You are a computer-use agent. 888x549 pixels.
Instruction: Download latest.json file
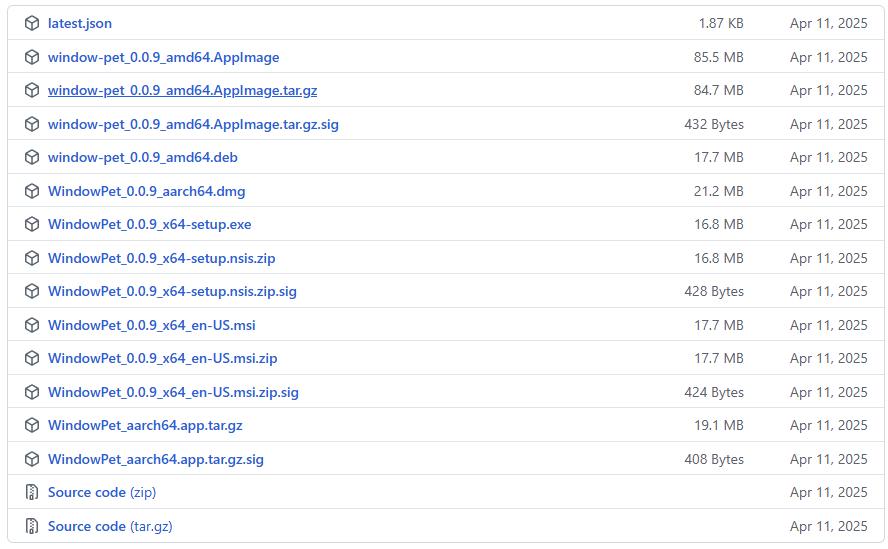[80, 23]
